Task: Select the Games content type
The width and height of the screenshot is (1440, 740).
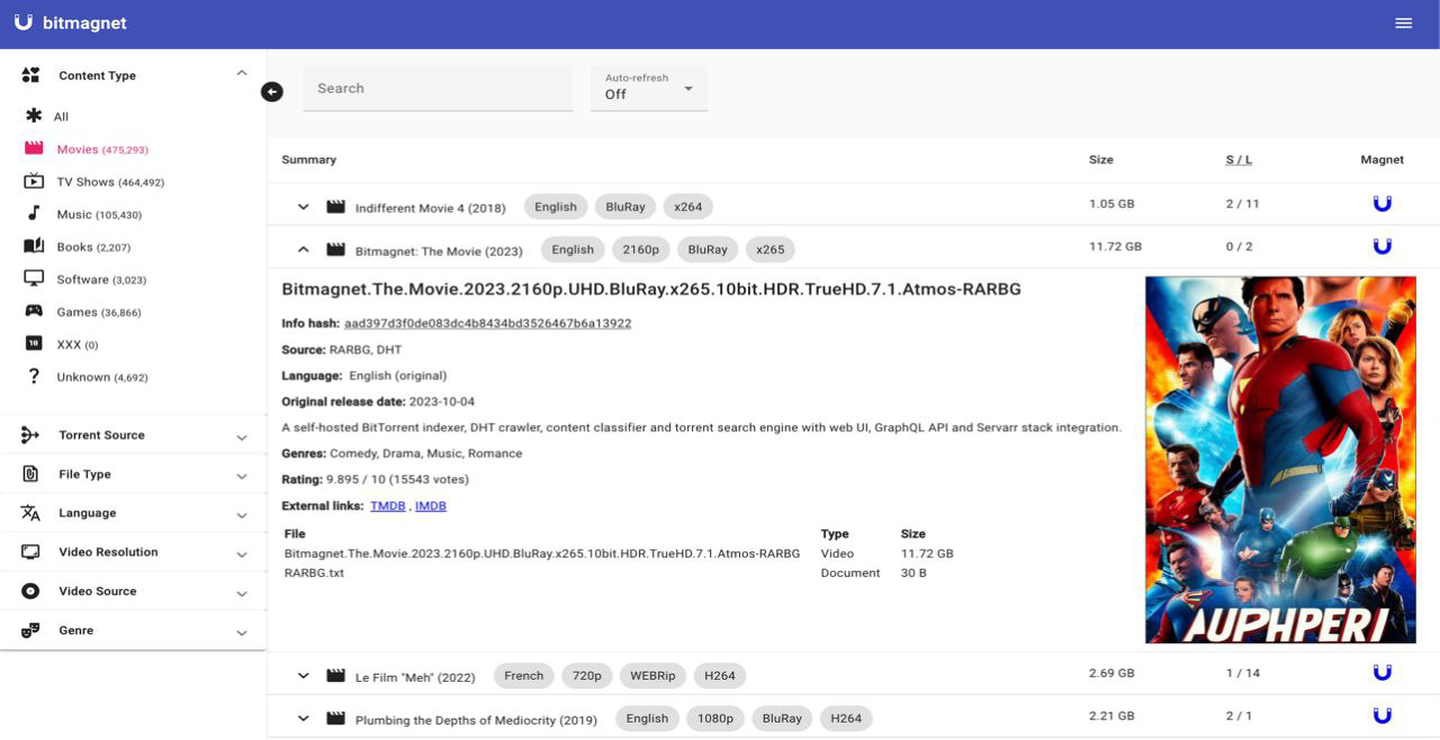Action: [99, 312]
